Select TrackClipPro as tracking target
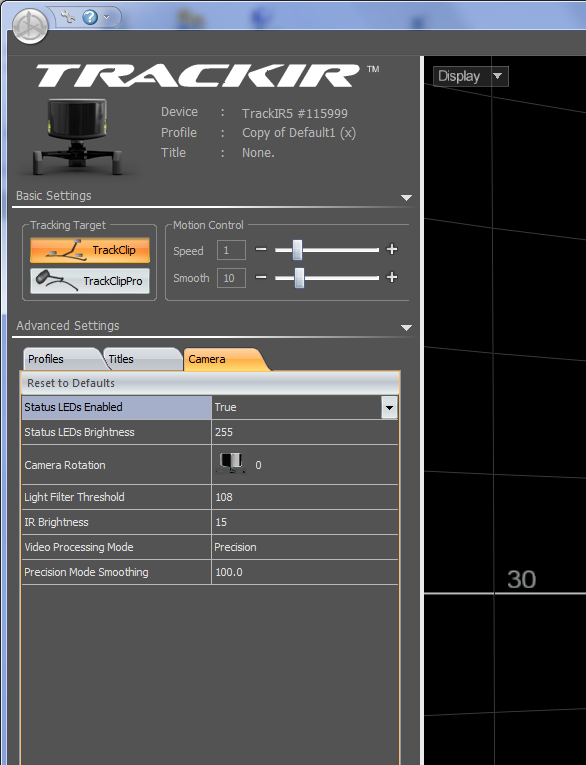The height and width of the screenshot is (765, 586). click(x=90, y=281)
